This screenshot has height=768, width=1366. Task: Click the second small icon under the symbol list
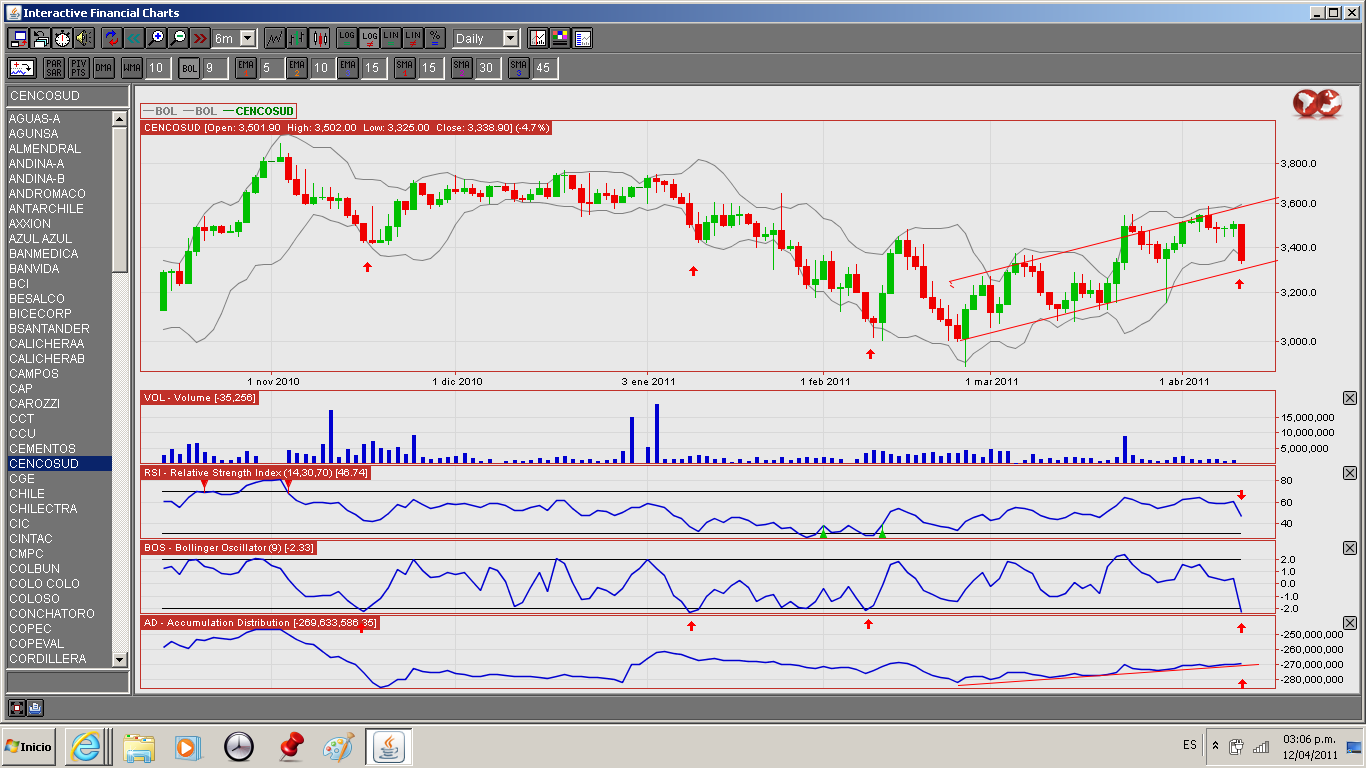coord(34,707)
